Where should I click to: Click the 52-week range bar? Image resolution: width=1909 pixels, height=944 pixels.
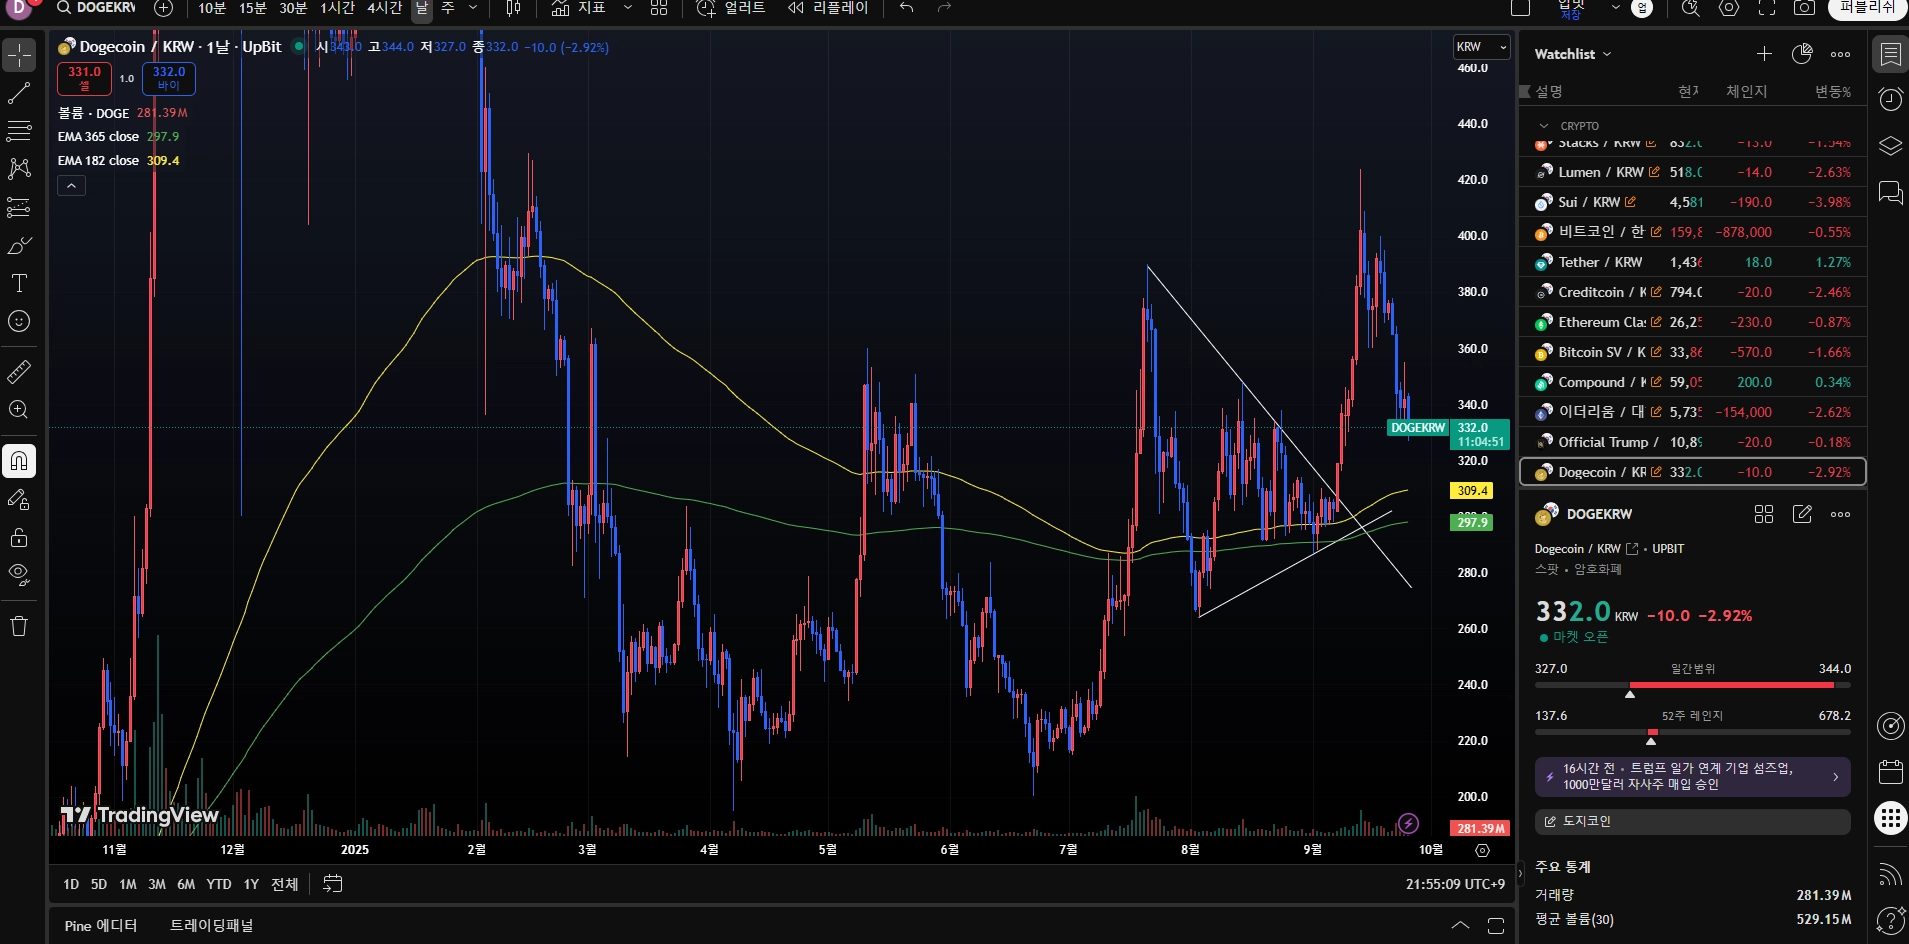tap(1692, 733)
